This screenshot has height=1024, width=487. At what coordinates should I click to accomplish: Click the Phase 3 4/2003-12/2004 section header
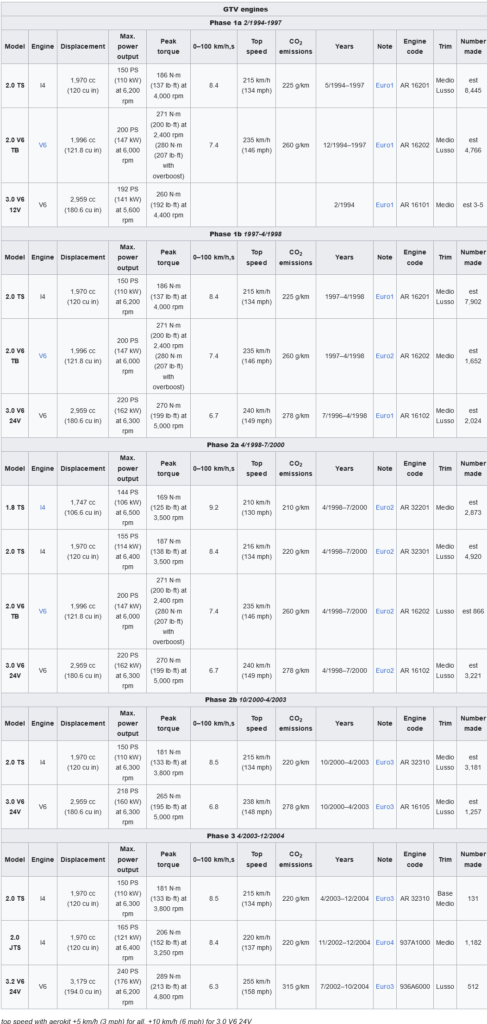(245, 836)
